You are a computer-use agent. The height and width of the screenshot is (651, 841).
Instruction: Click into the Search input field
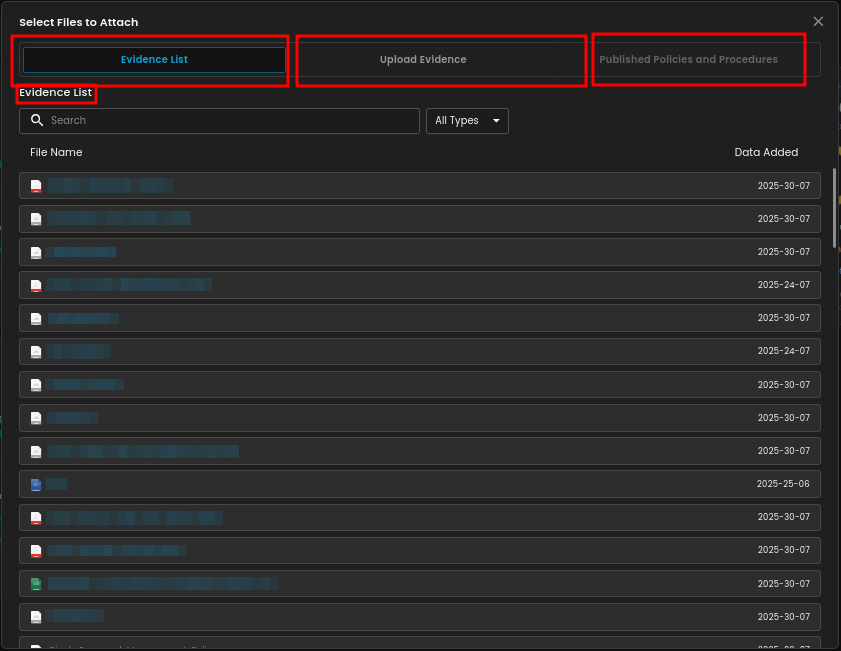(230, 121)
